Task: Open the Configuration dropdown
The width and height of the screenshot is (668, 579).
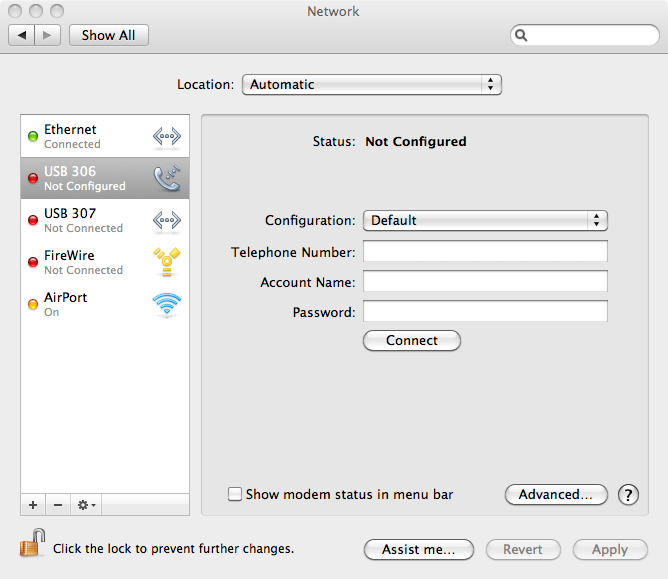Action: click(485, 220)
